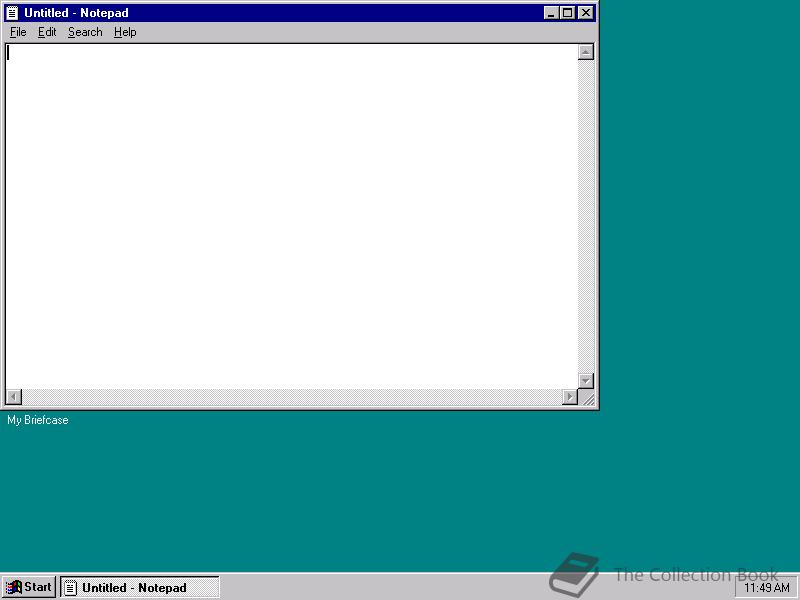This screenshot has height=600, width=800.
Task: Click inside the Notepad text area
Action: point(291,216)
